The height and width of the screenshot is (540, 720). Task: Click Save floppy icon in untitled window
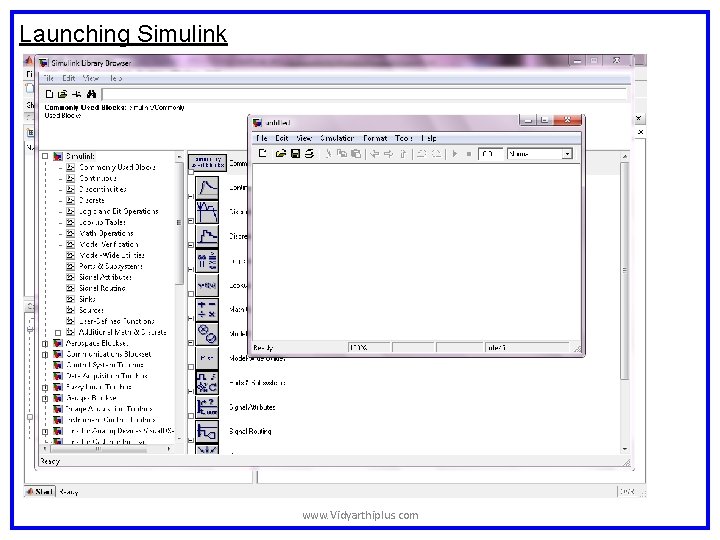tap(295, 153)
